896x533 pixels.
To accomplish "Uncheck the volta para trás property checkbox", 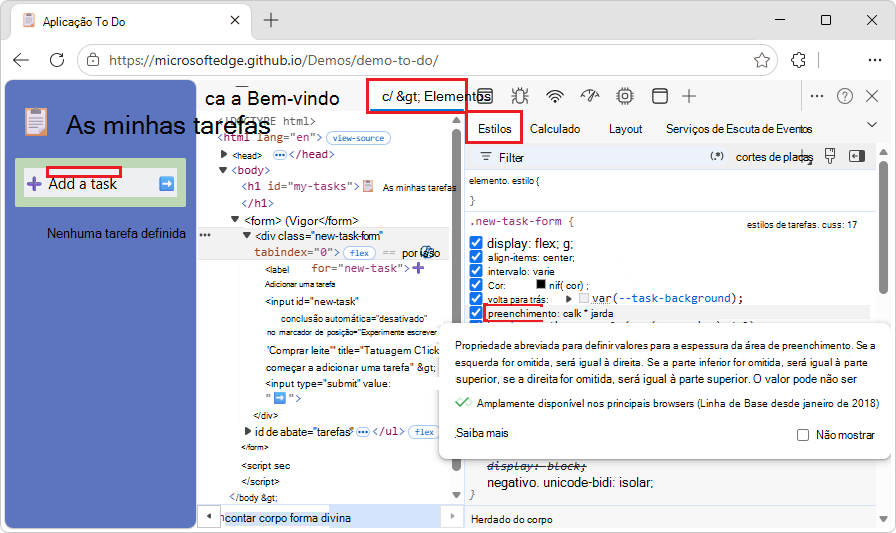I will pos(476,298).
